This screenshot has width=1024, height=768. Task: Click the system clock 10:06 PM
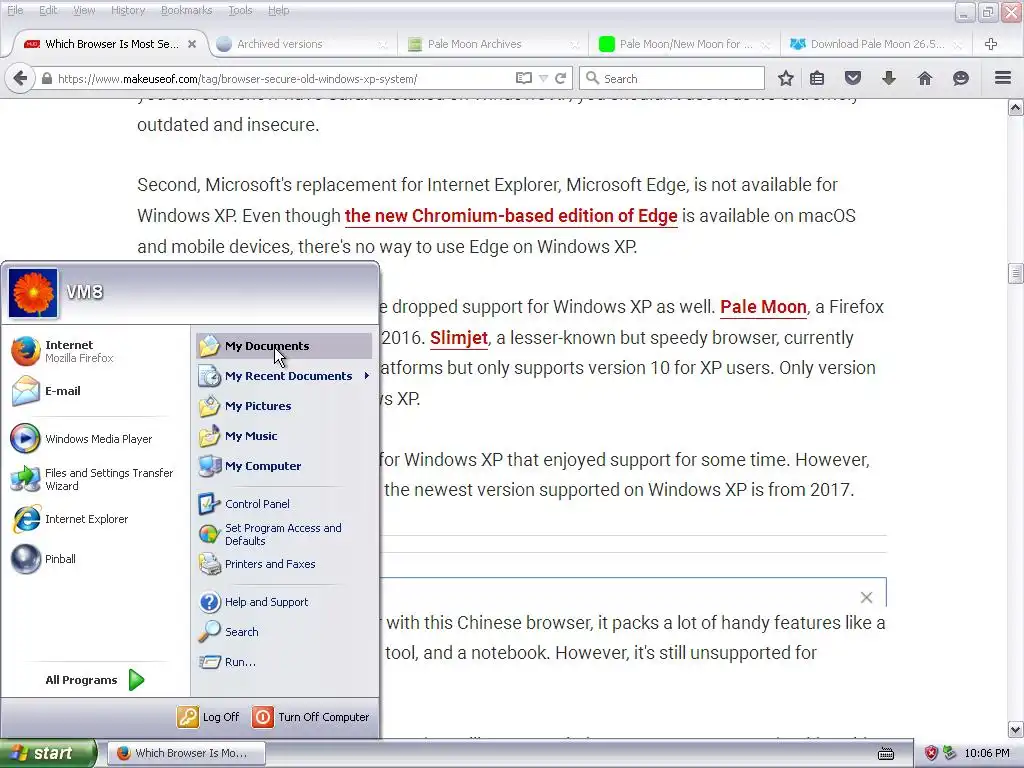[987, 753]
